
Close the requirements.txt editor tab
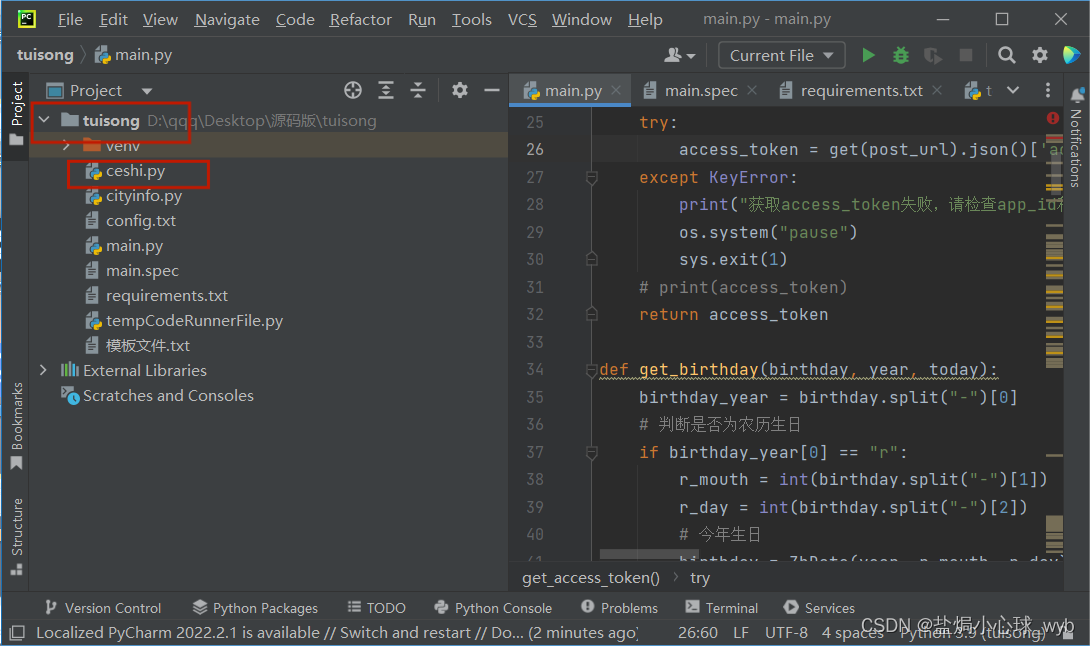(937, 90)
